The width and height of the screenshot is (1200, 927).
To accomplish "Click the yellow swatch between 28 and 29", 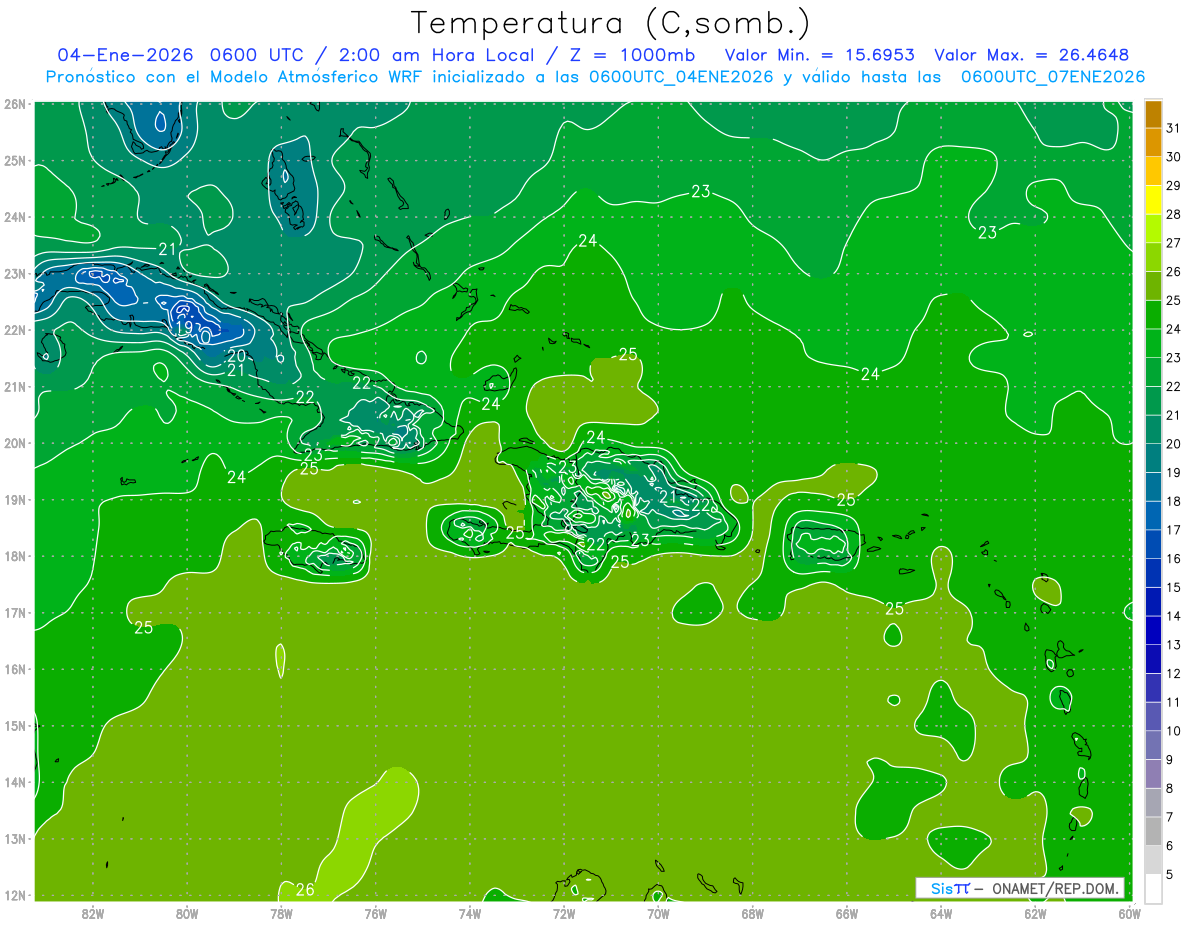I will pos(1153,199).
